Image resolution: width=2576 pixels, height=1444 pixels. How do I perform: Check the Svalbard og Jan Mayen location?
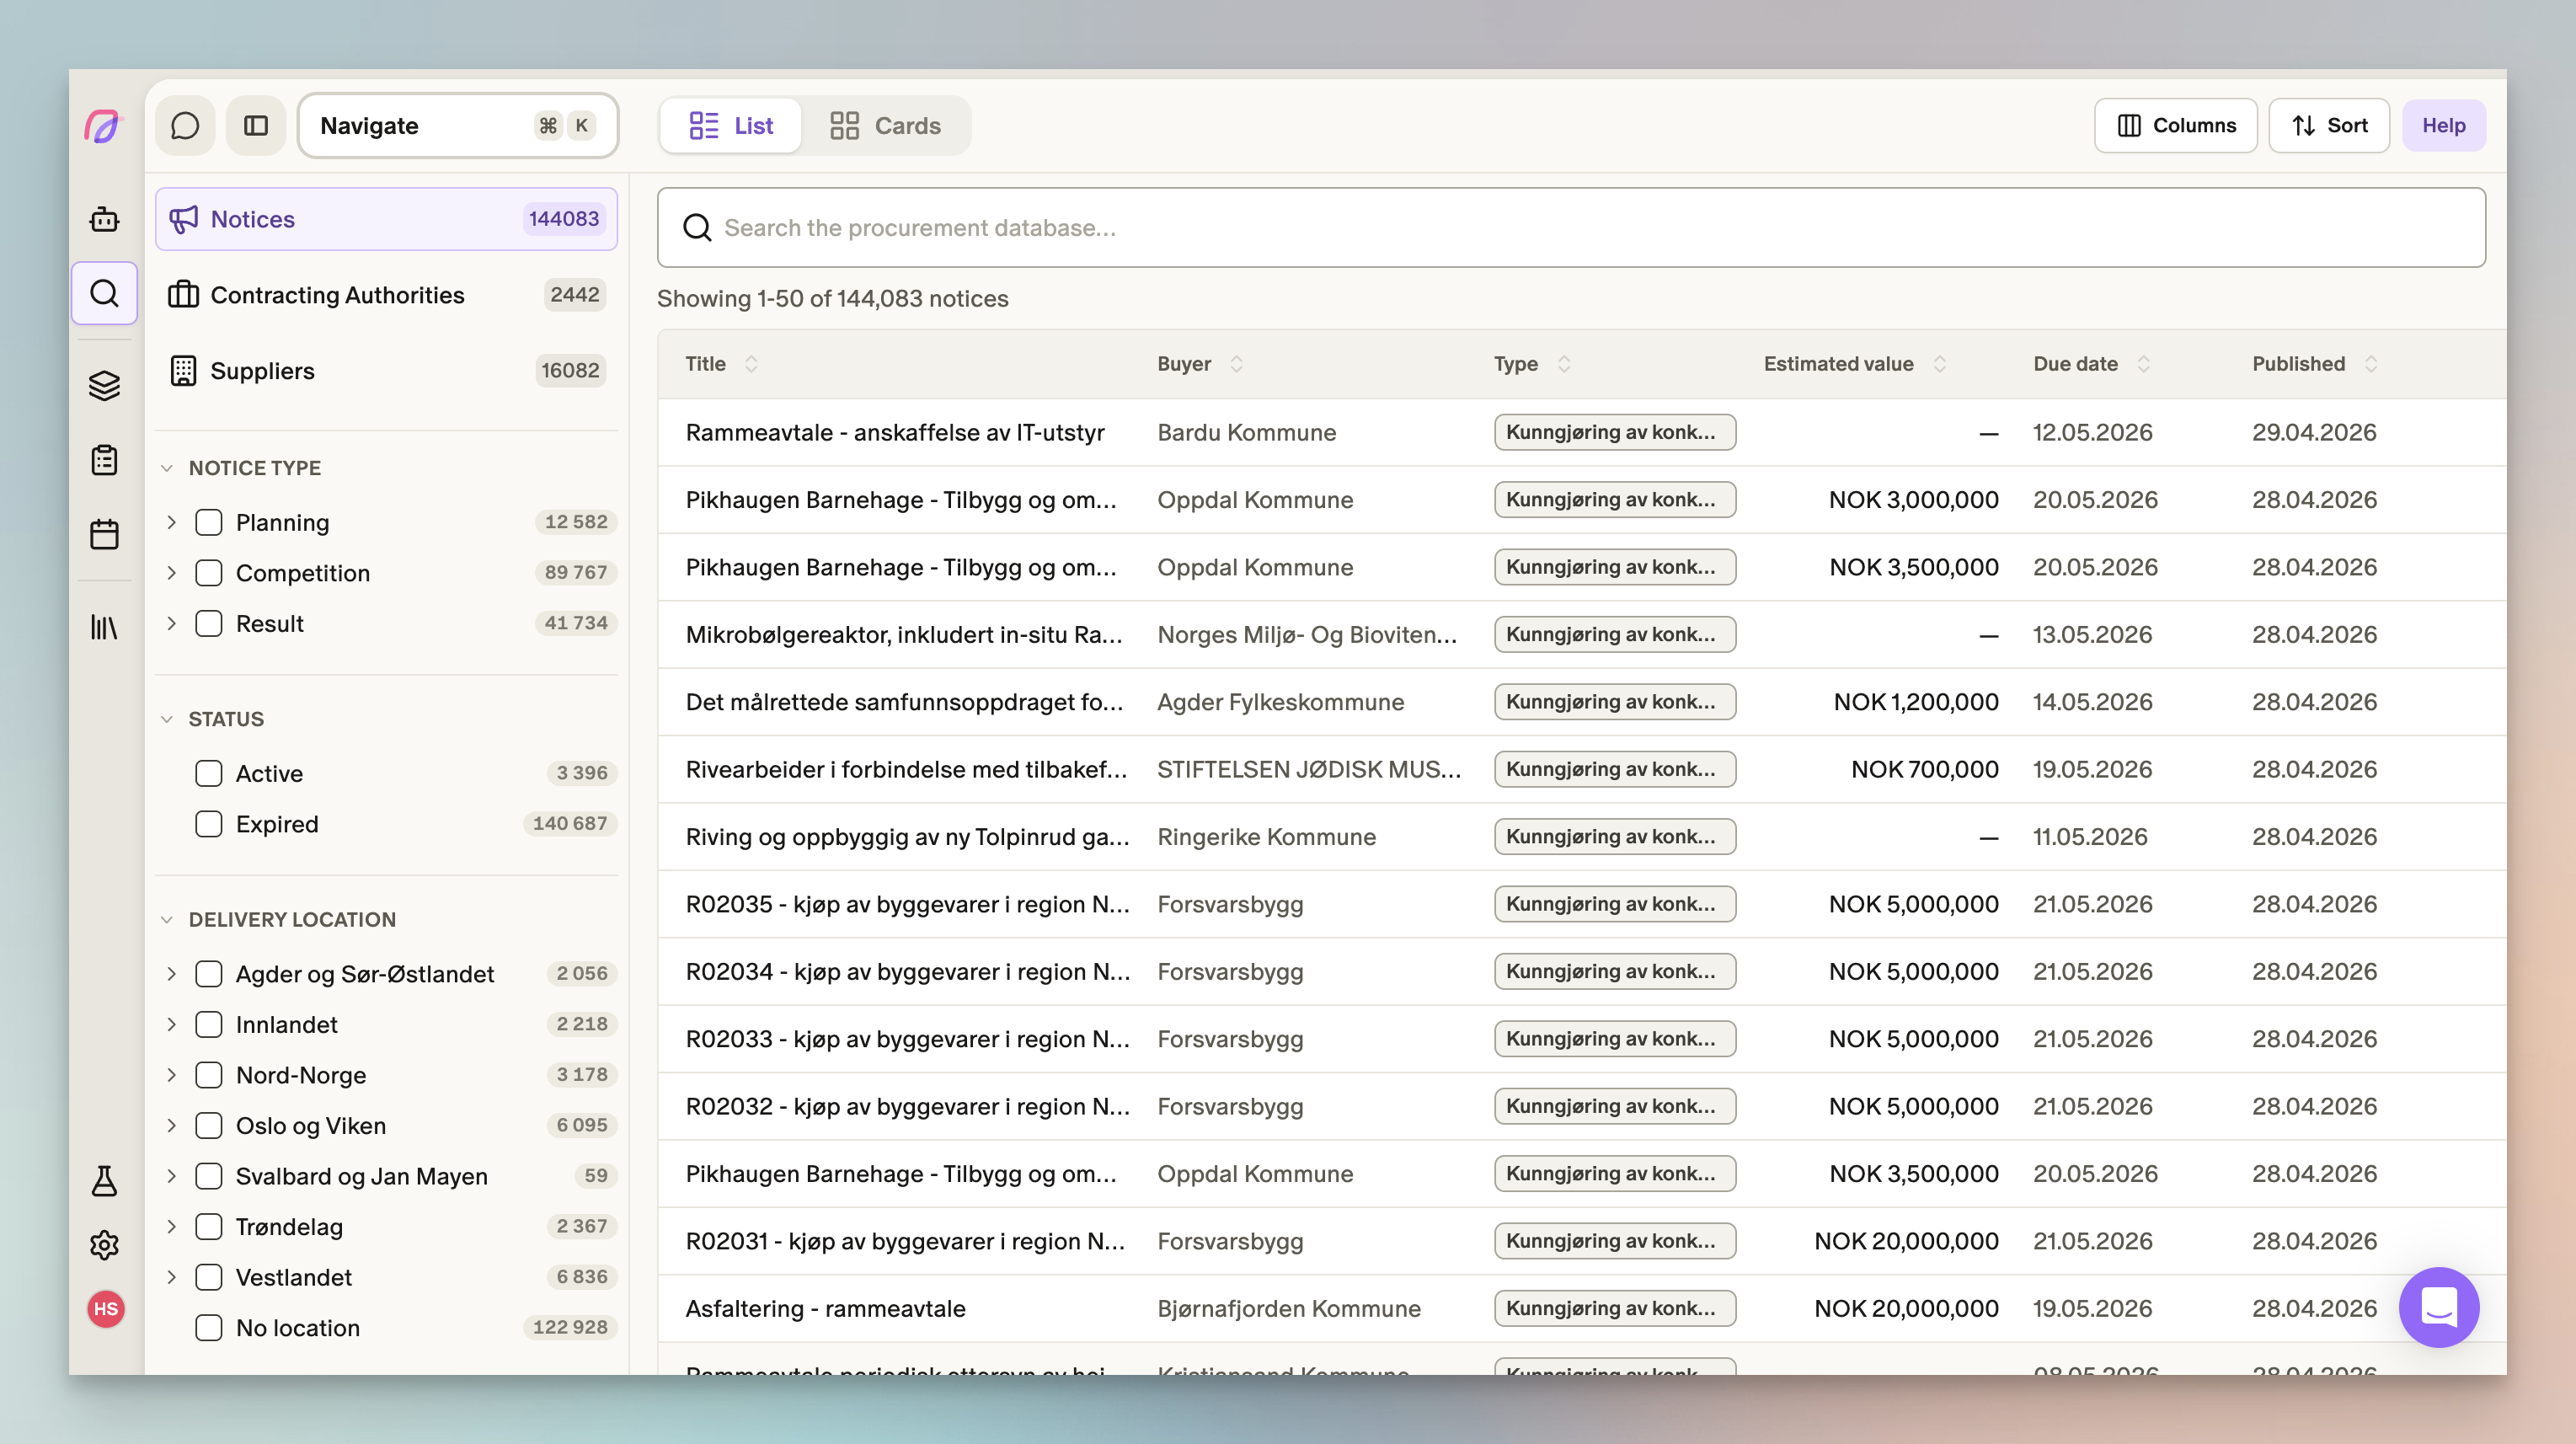coord(208,1176)
